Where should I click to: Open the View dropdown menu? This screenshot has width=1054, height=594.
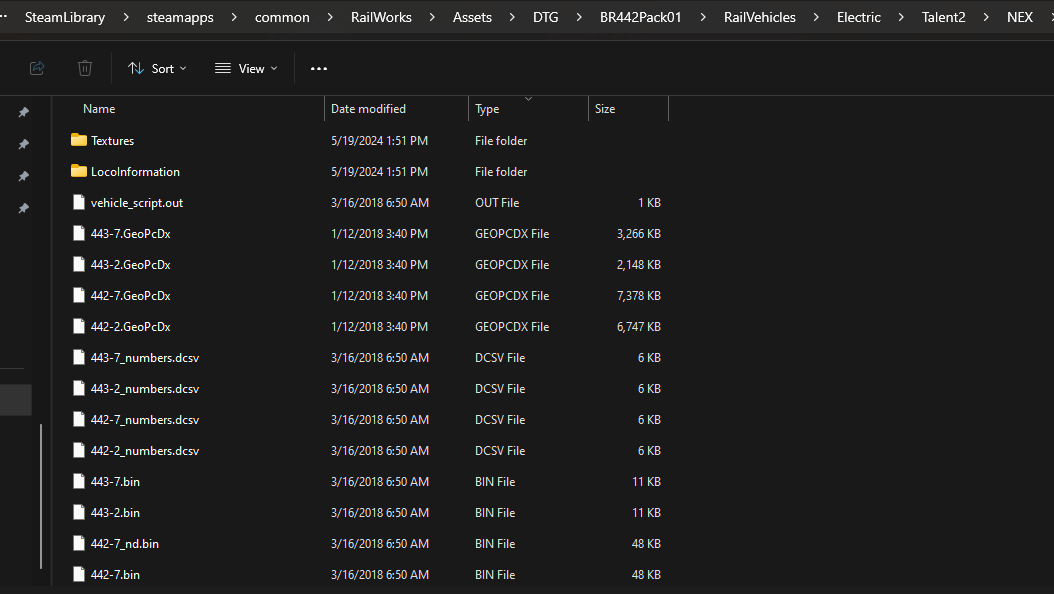click(x=246, y=68)
